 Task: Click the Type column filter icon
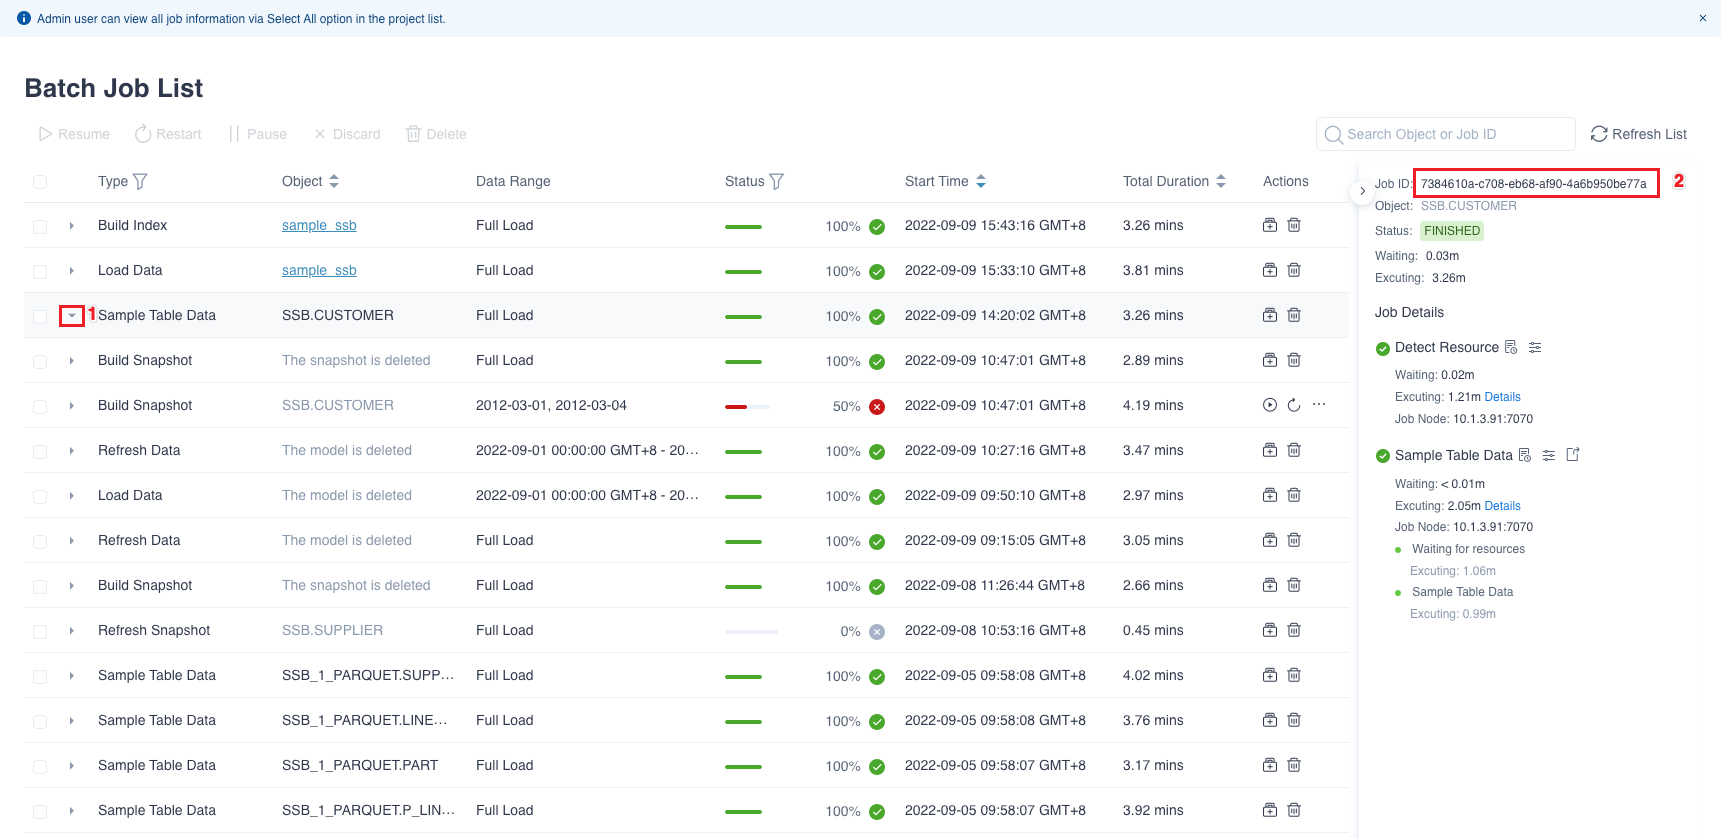click(x=140, y=181)
